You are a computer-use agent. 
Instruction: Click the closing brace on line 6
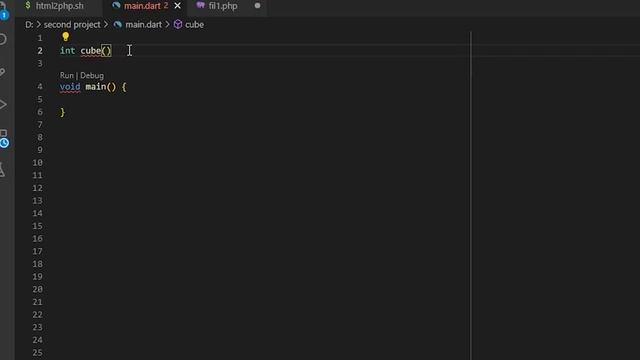pos(62,112)
